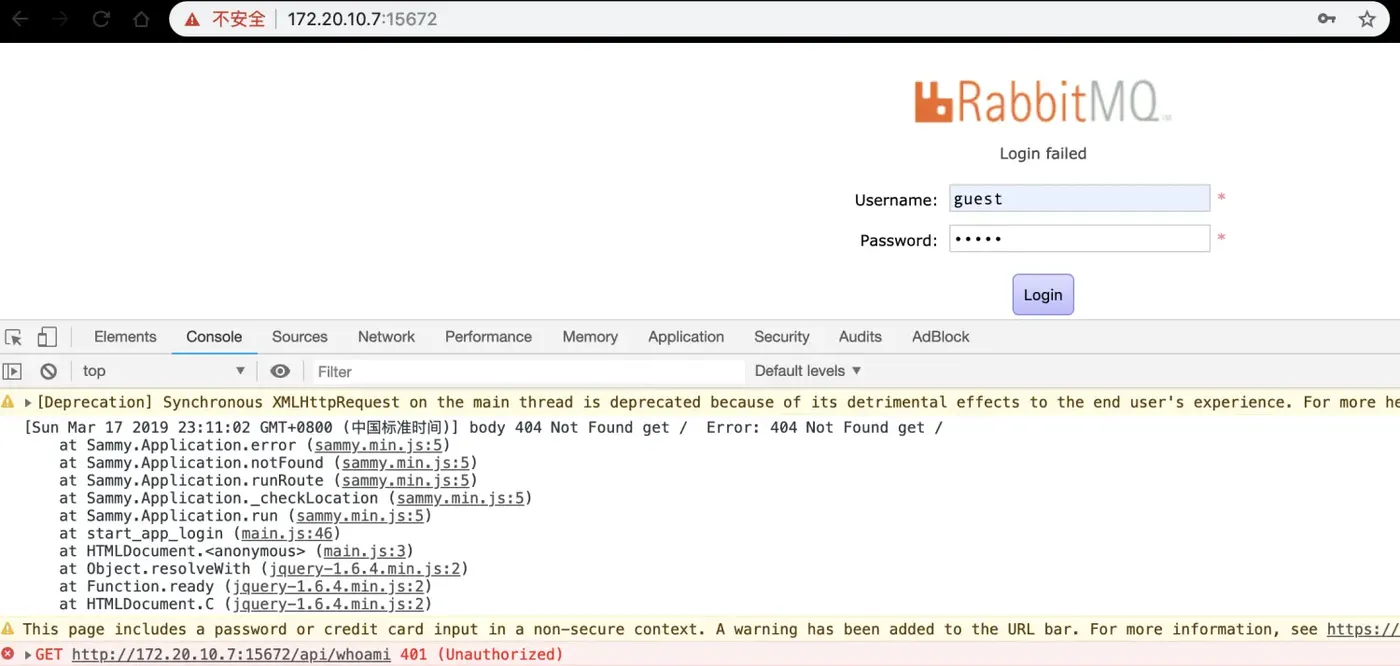Open sammy.min.js:5 link in notFound line

[x=404, y=463]
